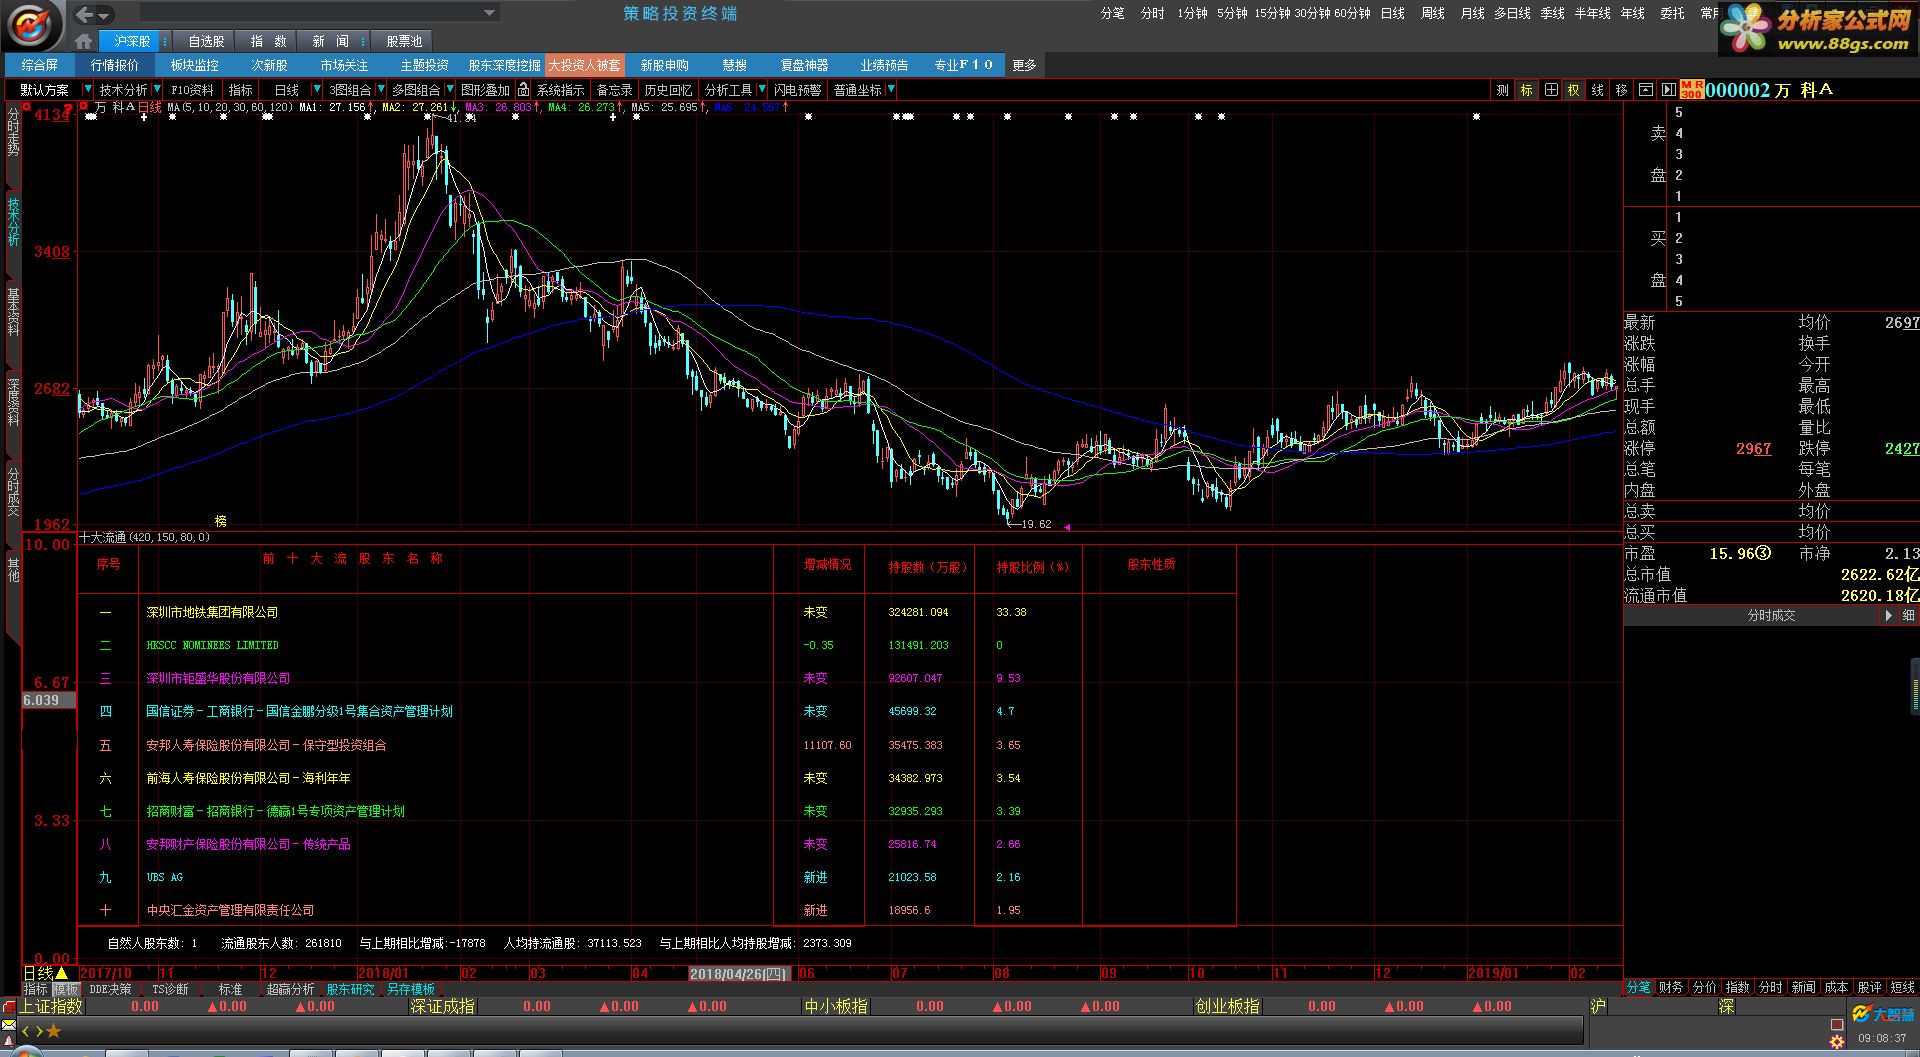Open 备忘录 in the toolbar
The width and height of the screenshot is (1920, 1057).
[614, 90]
